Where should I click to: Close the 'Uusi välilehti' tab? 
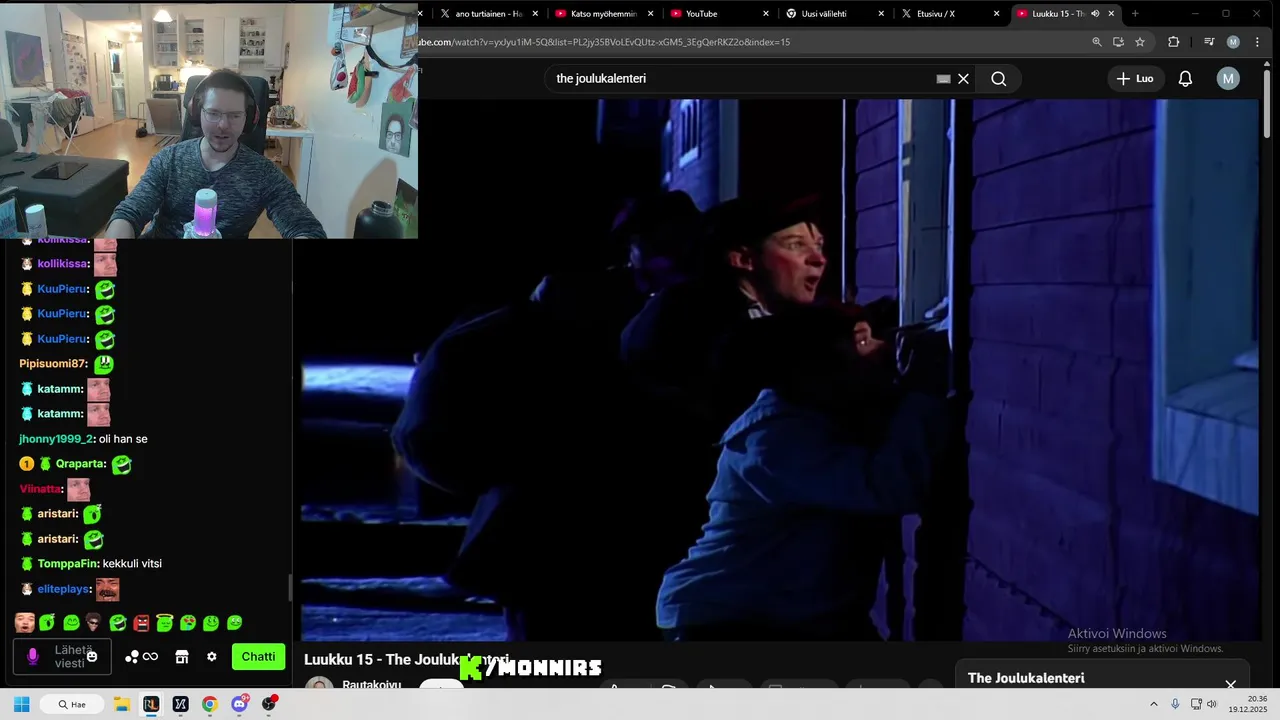(881, 14)
